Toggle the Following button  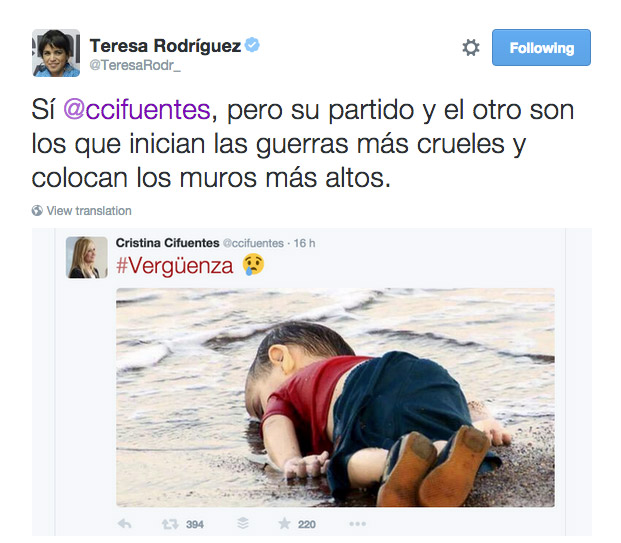point(541,48)
